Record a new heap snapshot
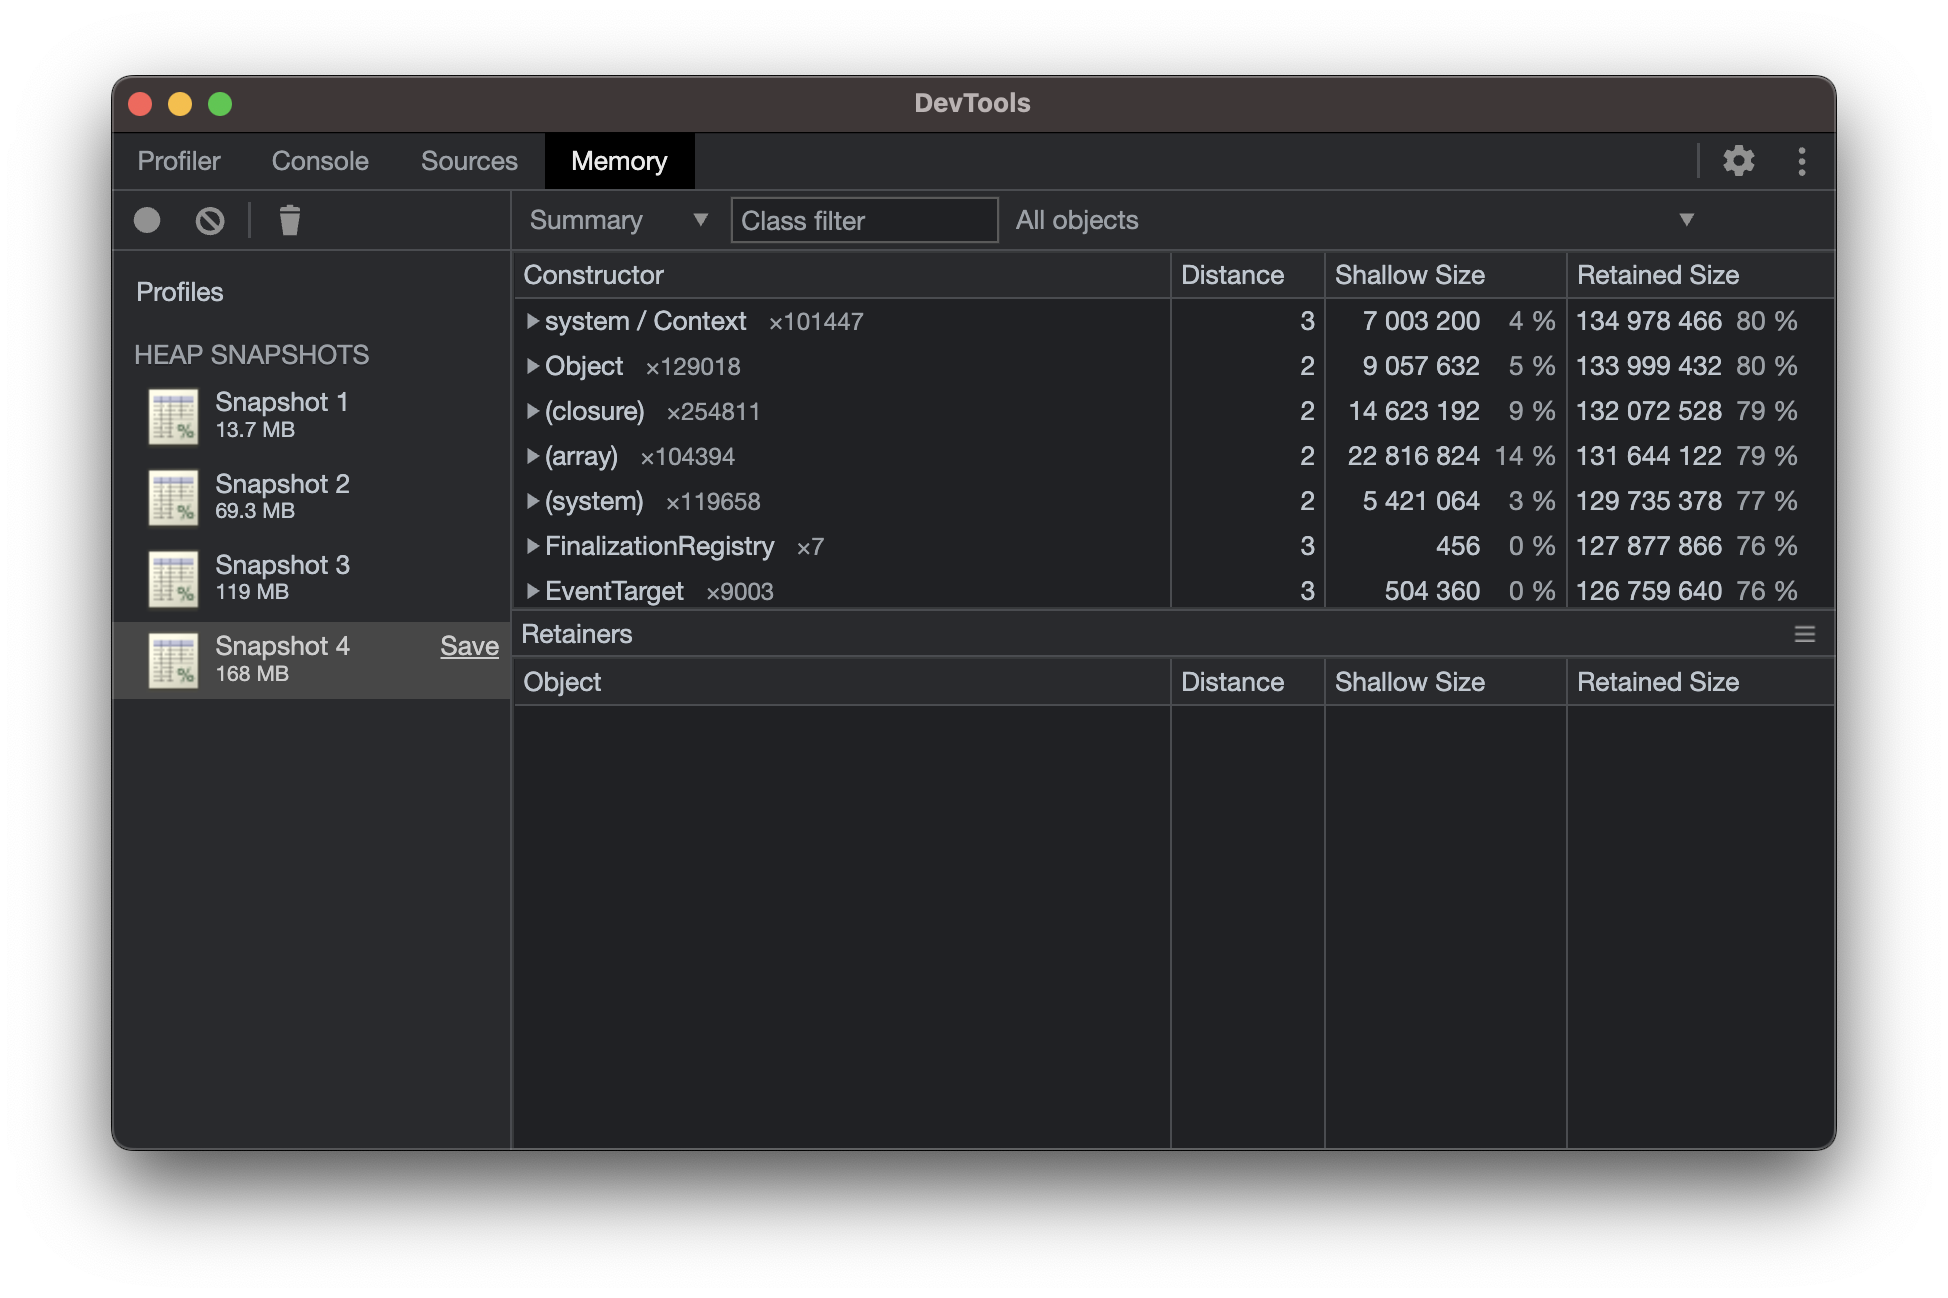Screen dimensions: 1948x1298 pos(146,220)
